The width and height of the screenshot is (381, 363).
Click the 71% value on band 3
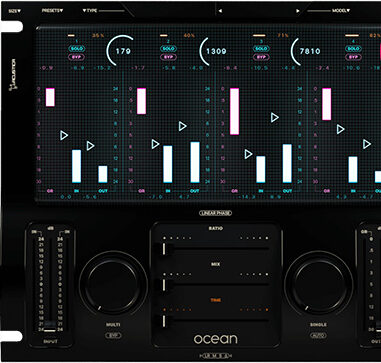pyautogui.click(x=283, y=35)
